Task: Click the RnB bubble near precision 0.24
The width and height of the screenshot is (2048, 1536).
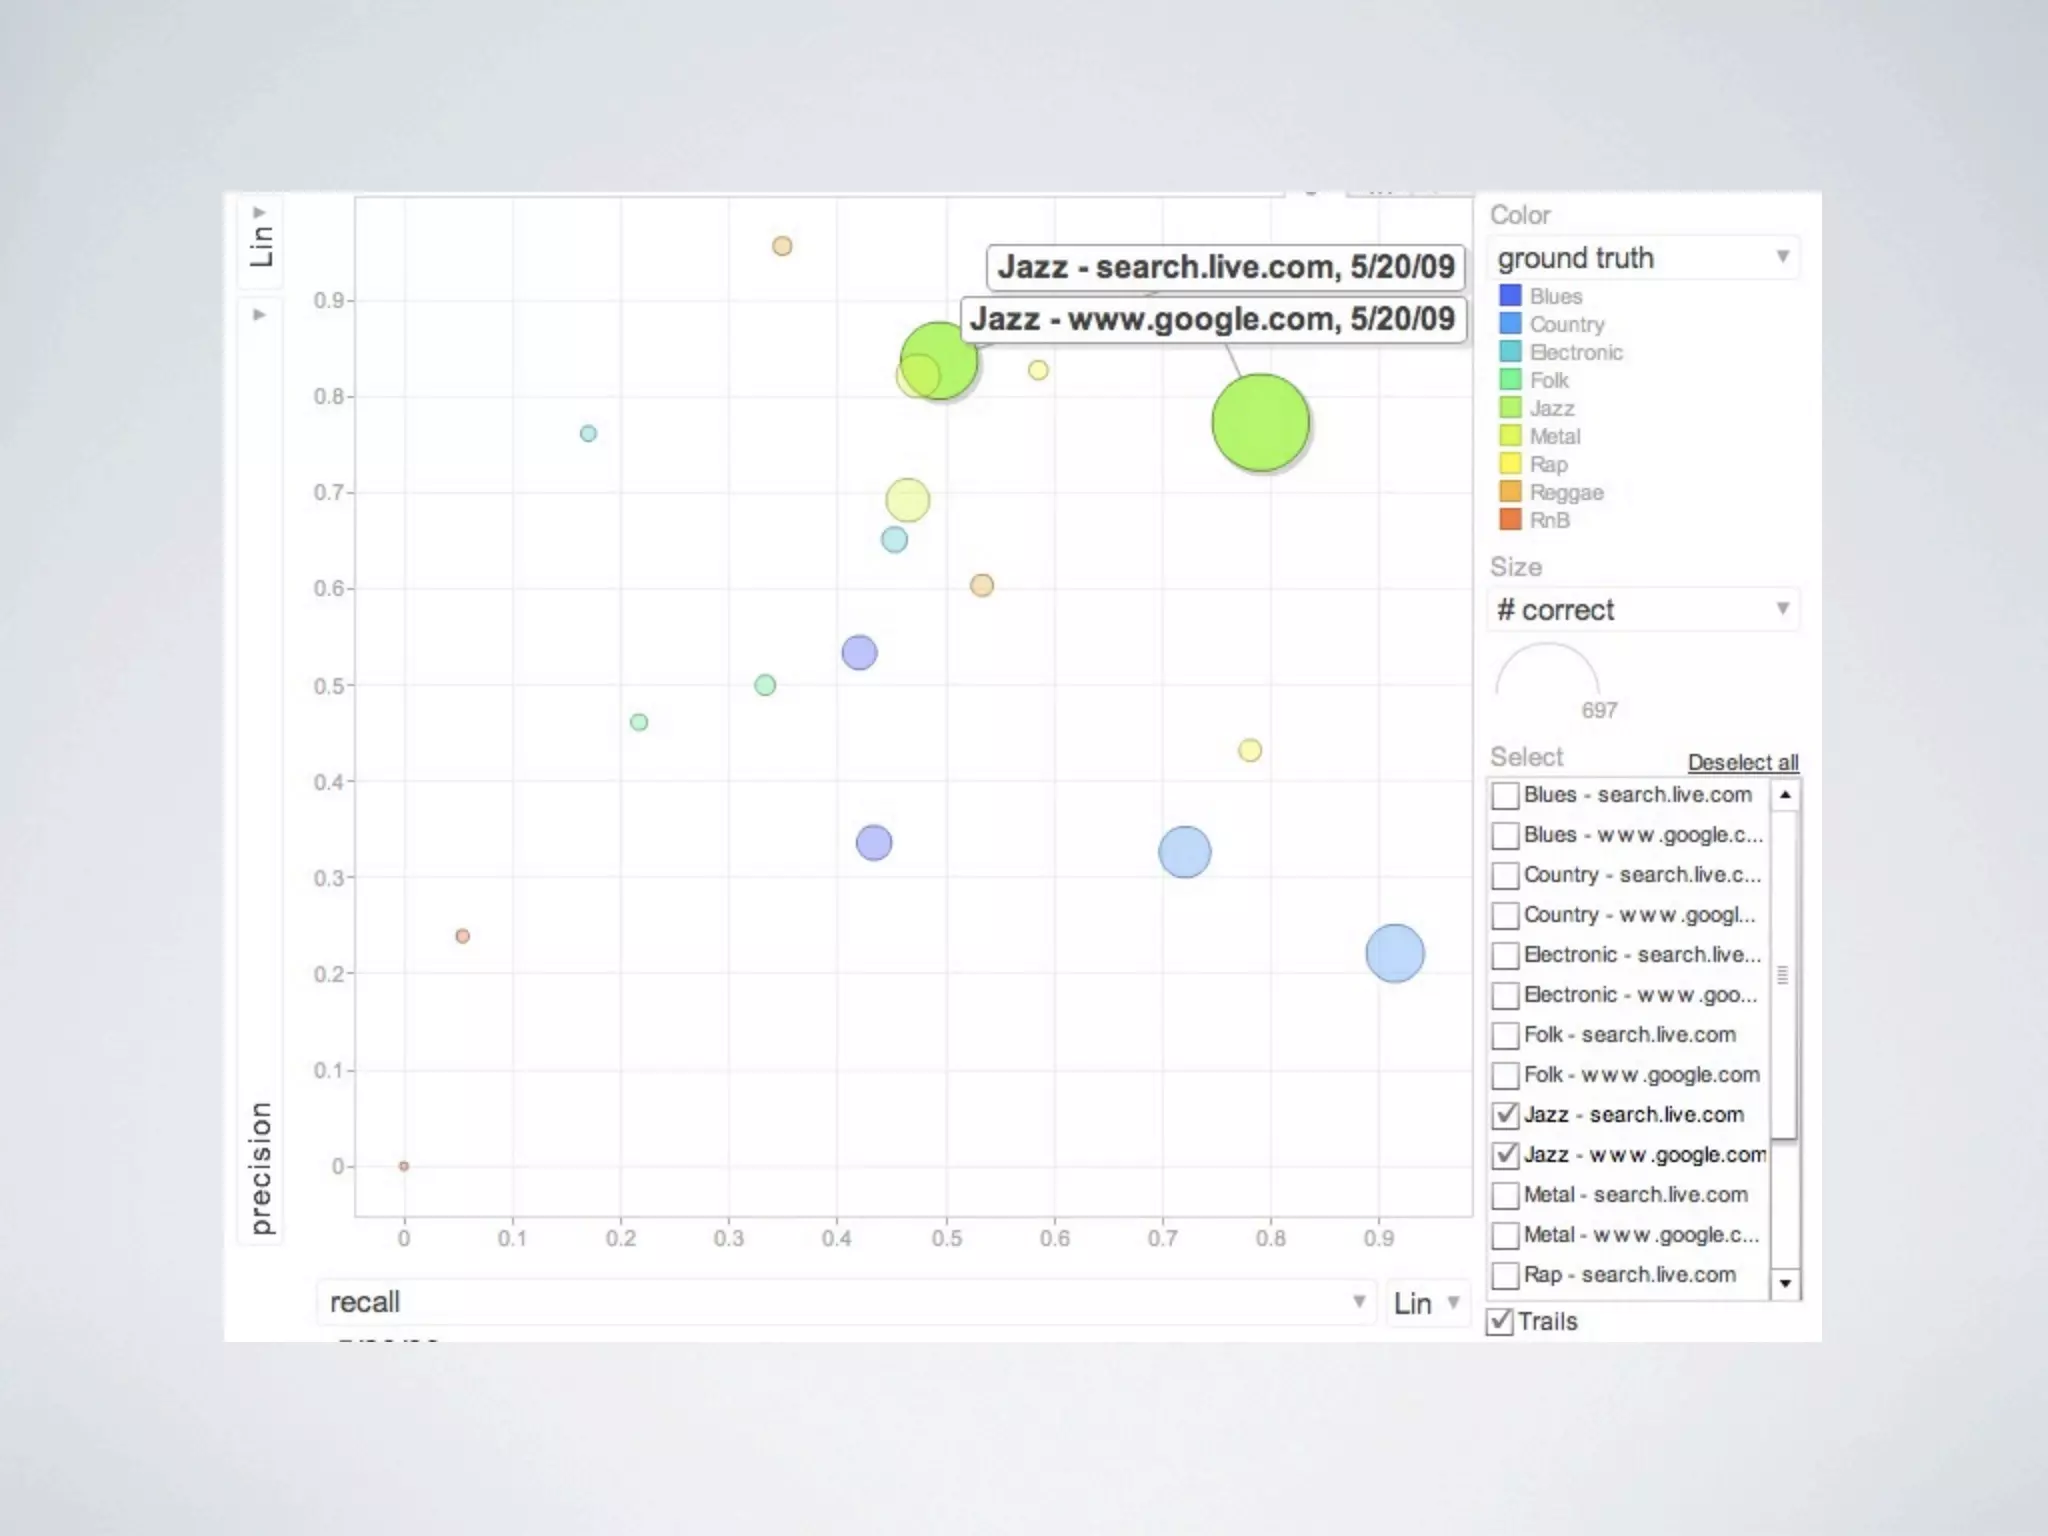Action: pos(462,936)
